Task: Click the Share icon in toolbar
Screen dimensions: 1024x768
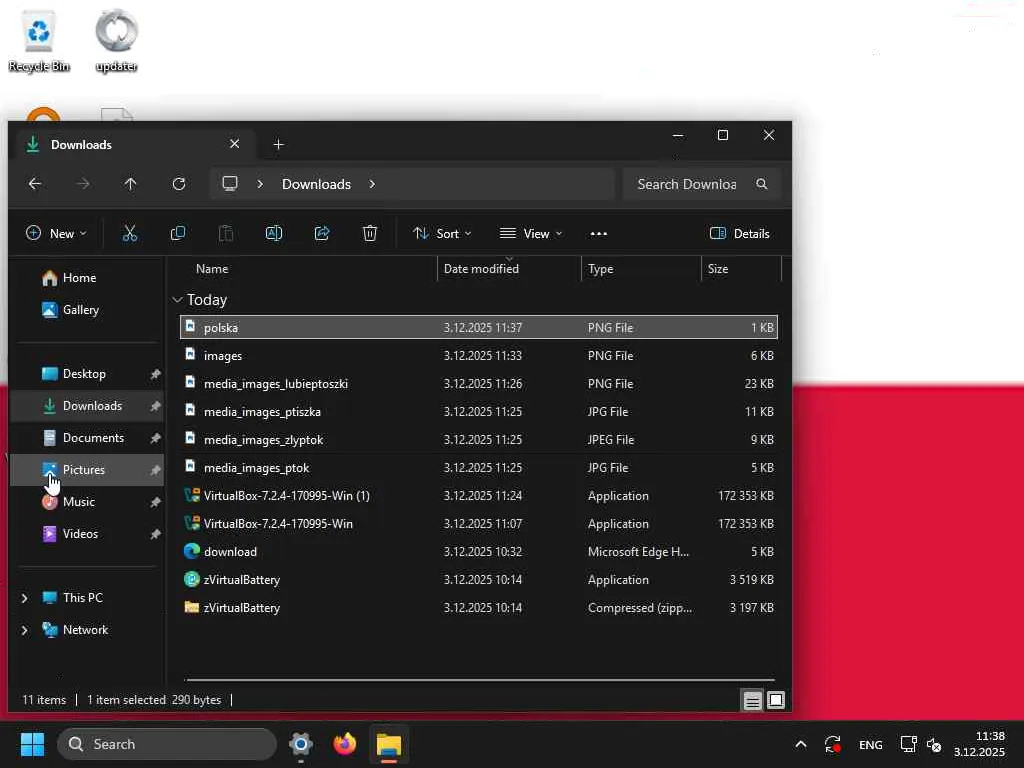Action: click(322, 233)
